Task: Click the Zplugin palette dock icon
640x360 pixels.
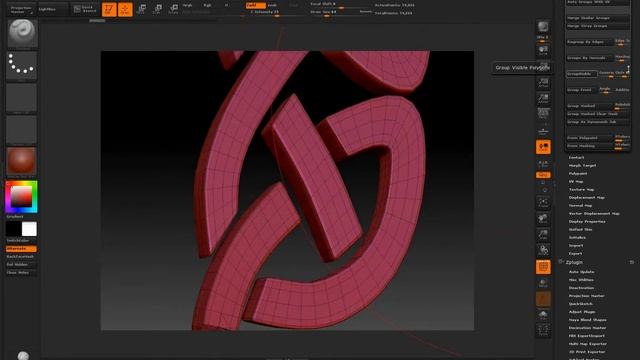Action: click(x=561, y=262)
